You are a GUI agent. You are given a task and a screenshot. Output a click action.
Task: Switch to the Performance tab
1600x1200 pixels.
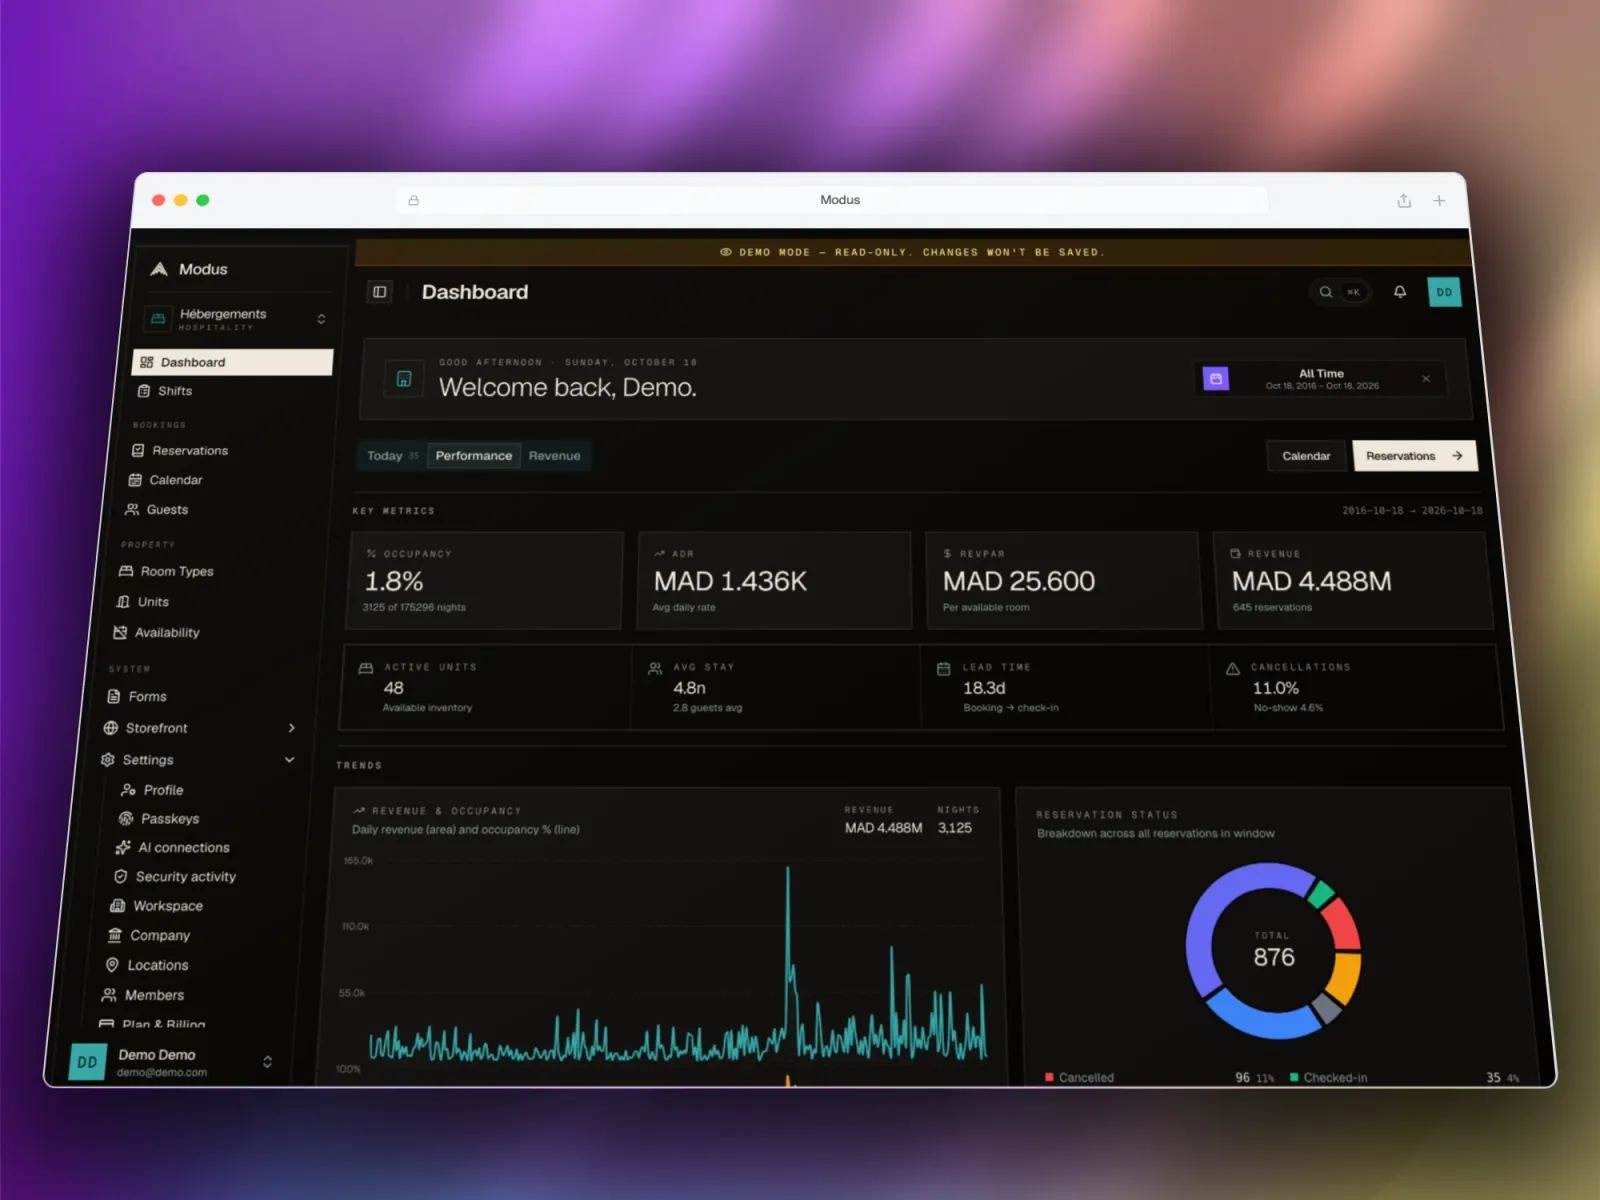point(474,456)
